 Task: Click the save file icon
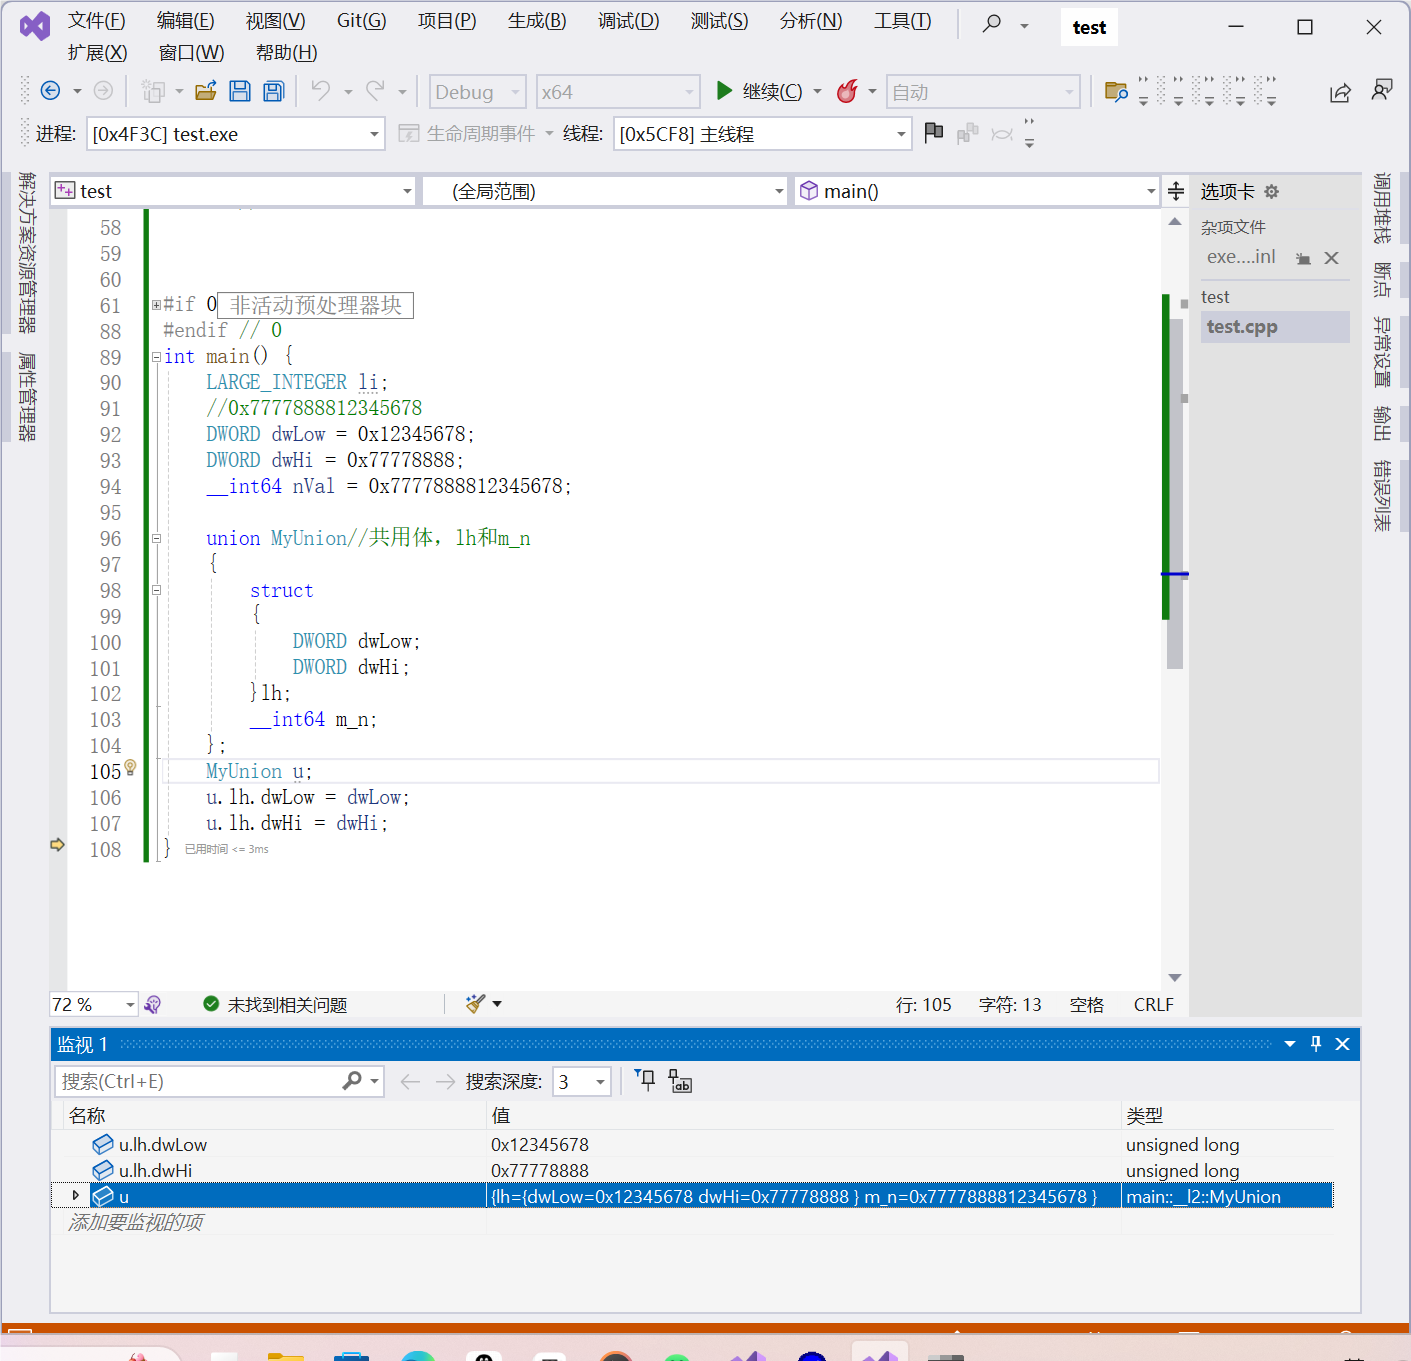tap(240, 91)
